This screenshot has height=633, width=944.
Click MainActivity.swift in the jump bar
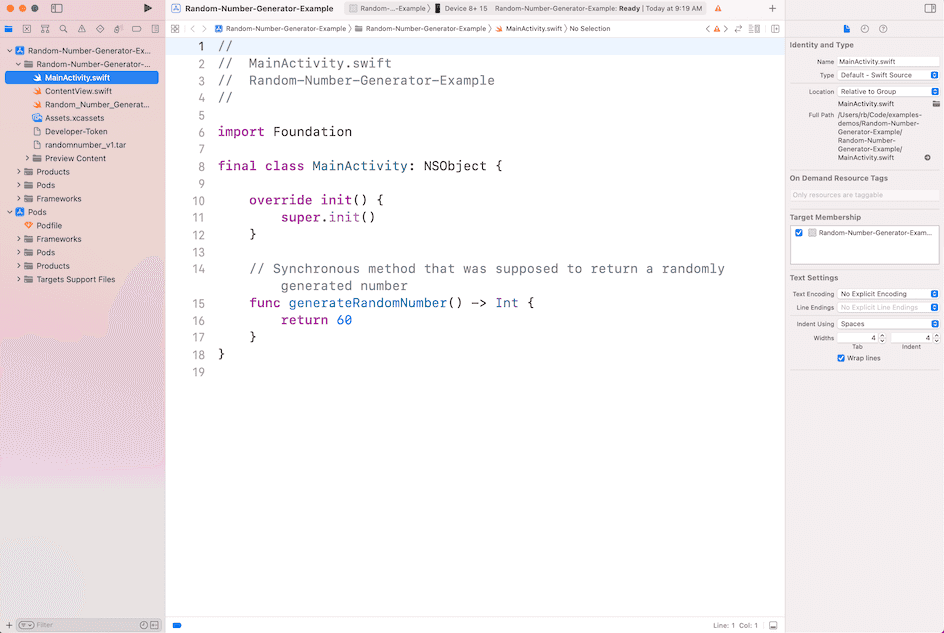click(532, 29)
